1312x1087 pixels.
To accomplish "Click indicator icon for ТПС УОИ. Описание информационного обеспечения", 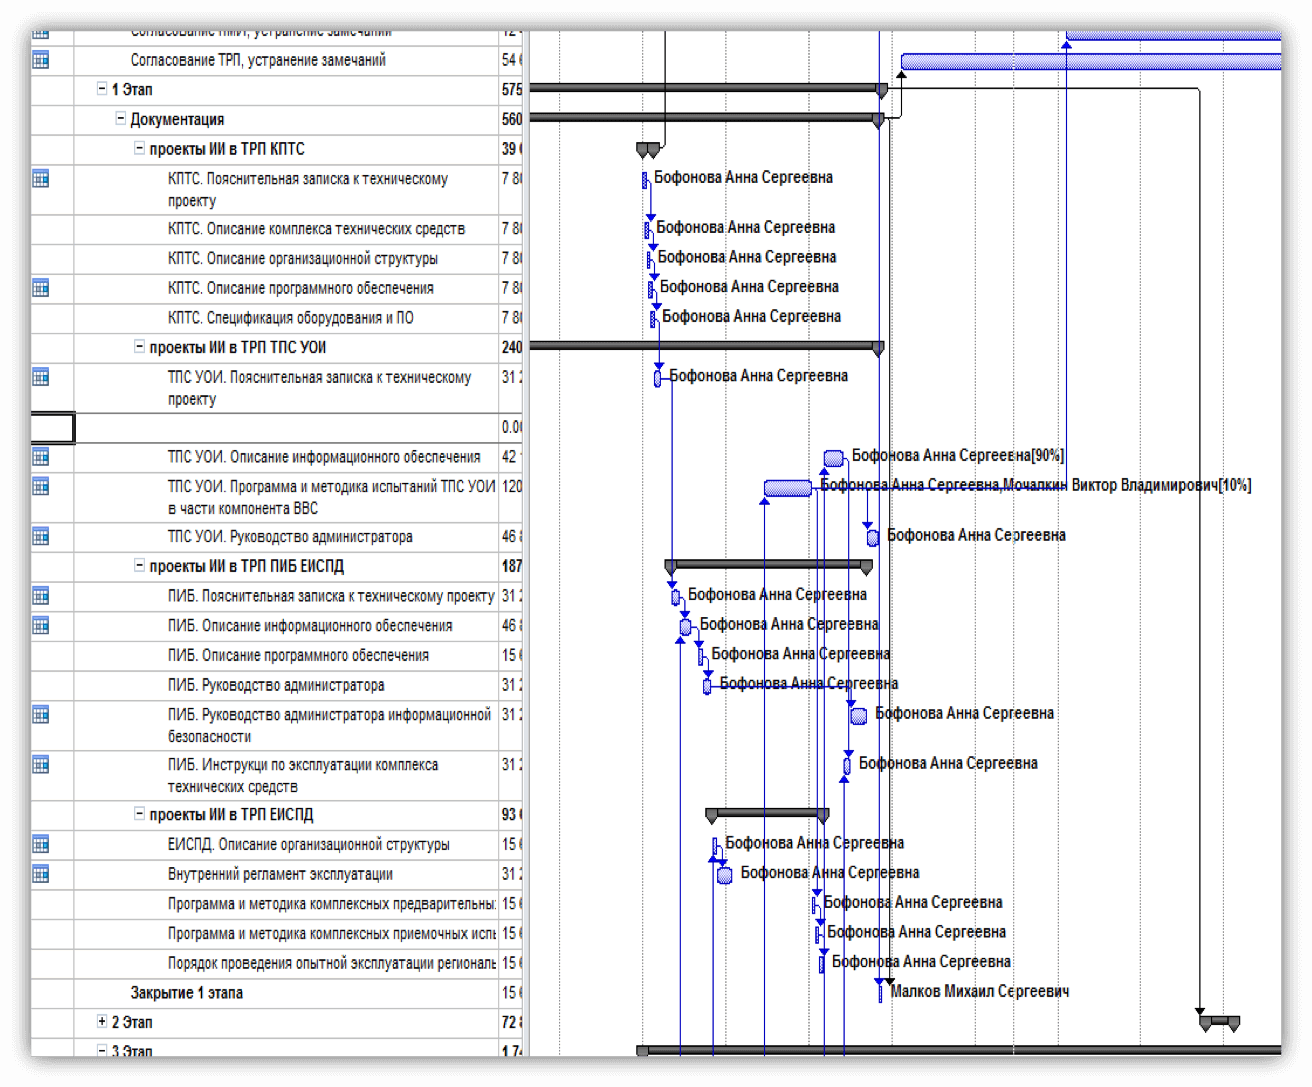I will tap(40, 457).
